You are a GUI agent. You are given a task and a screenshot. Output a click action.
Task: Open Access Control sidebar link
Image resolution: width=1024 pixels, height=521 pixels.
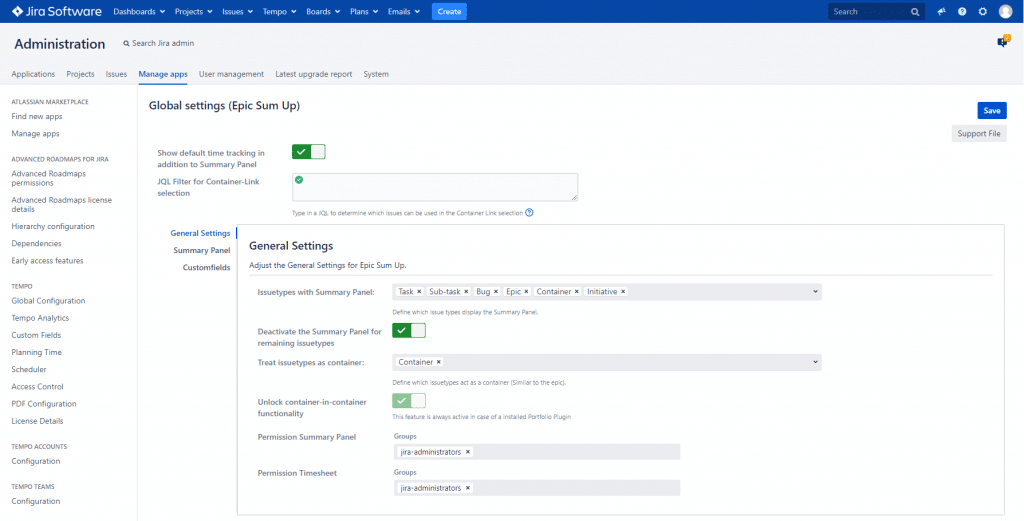38,387
